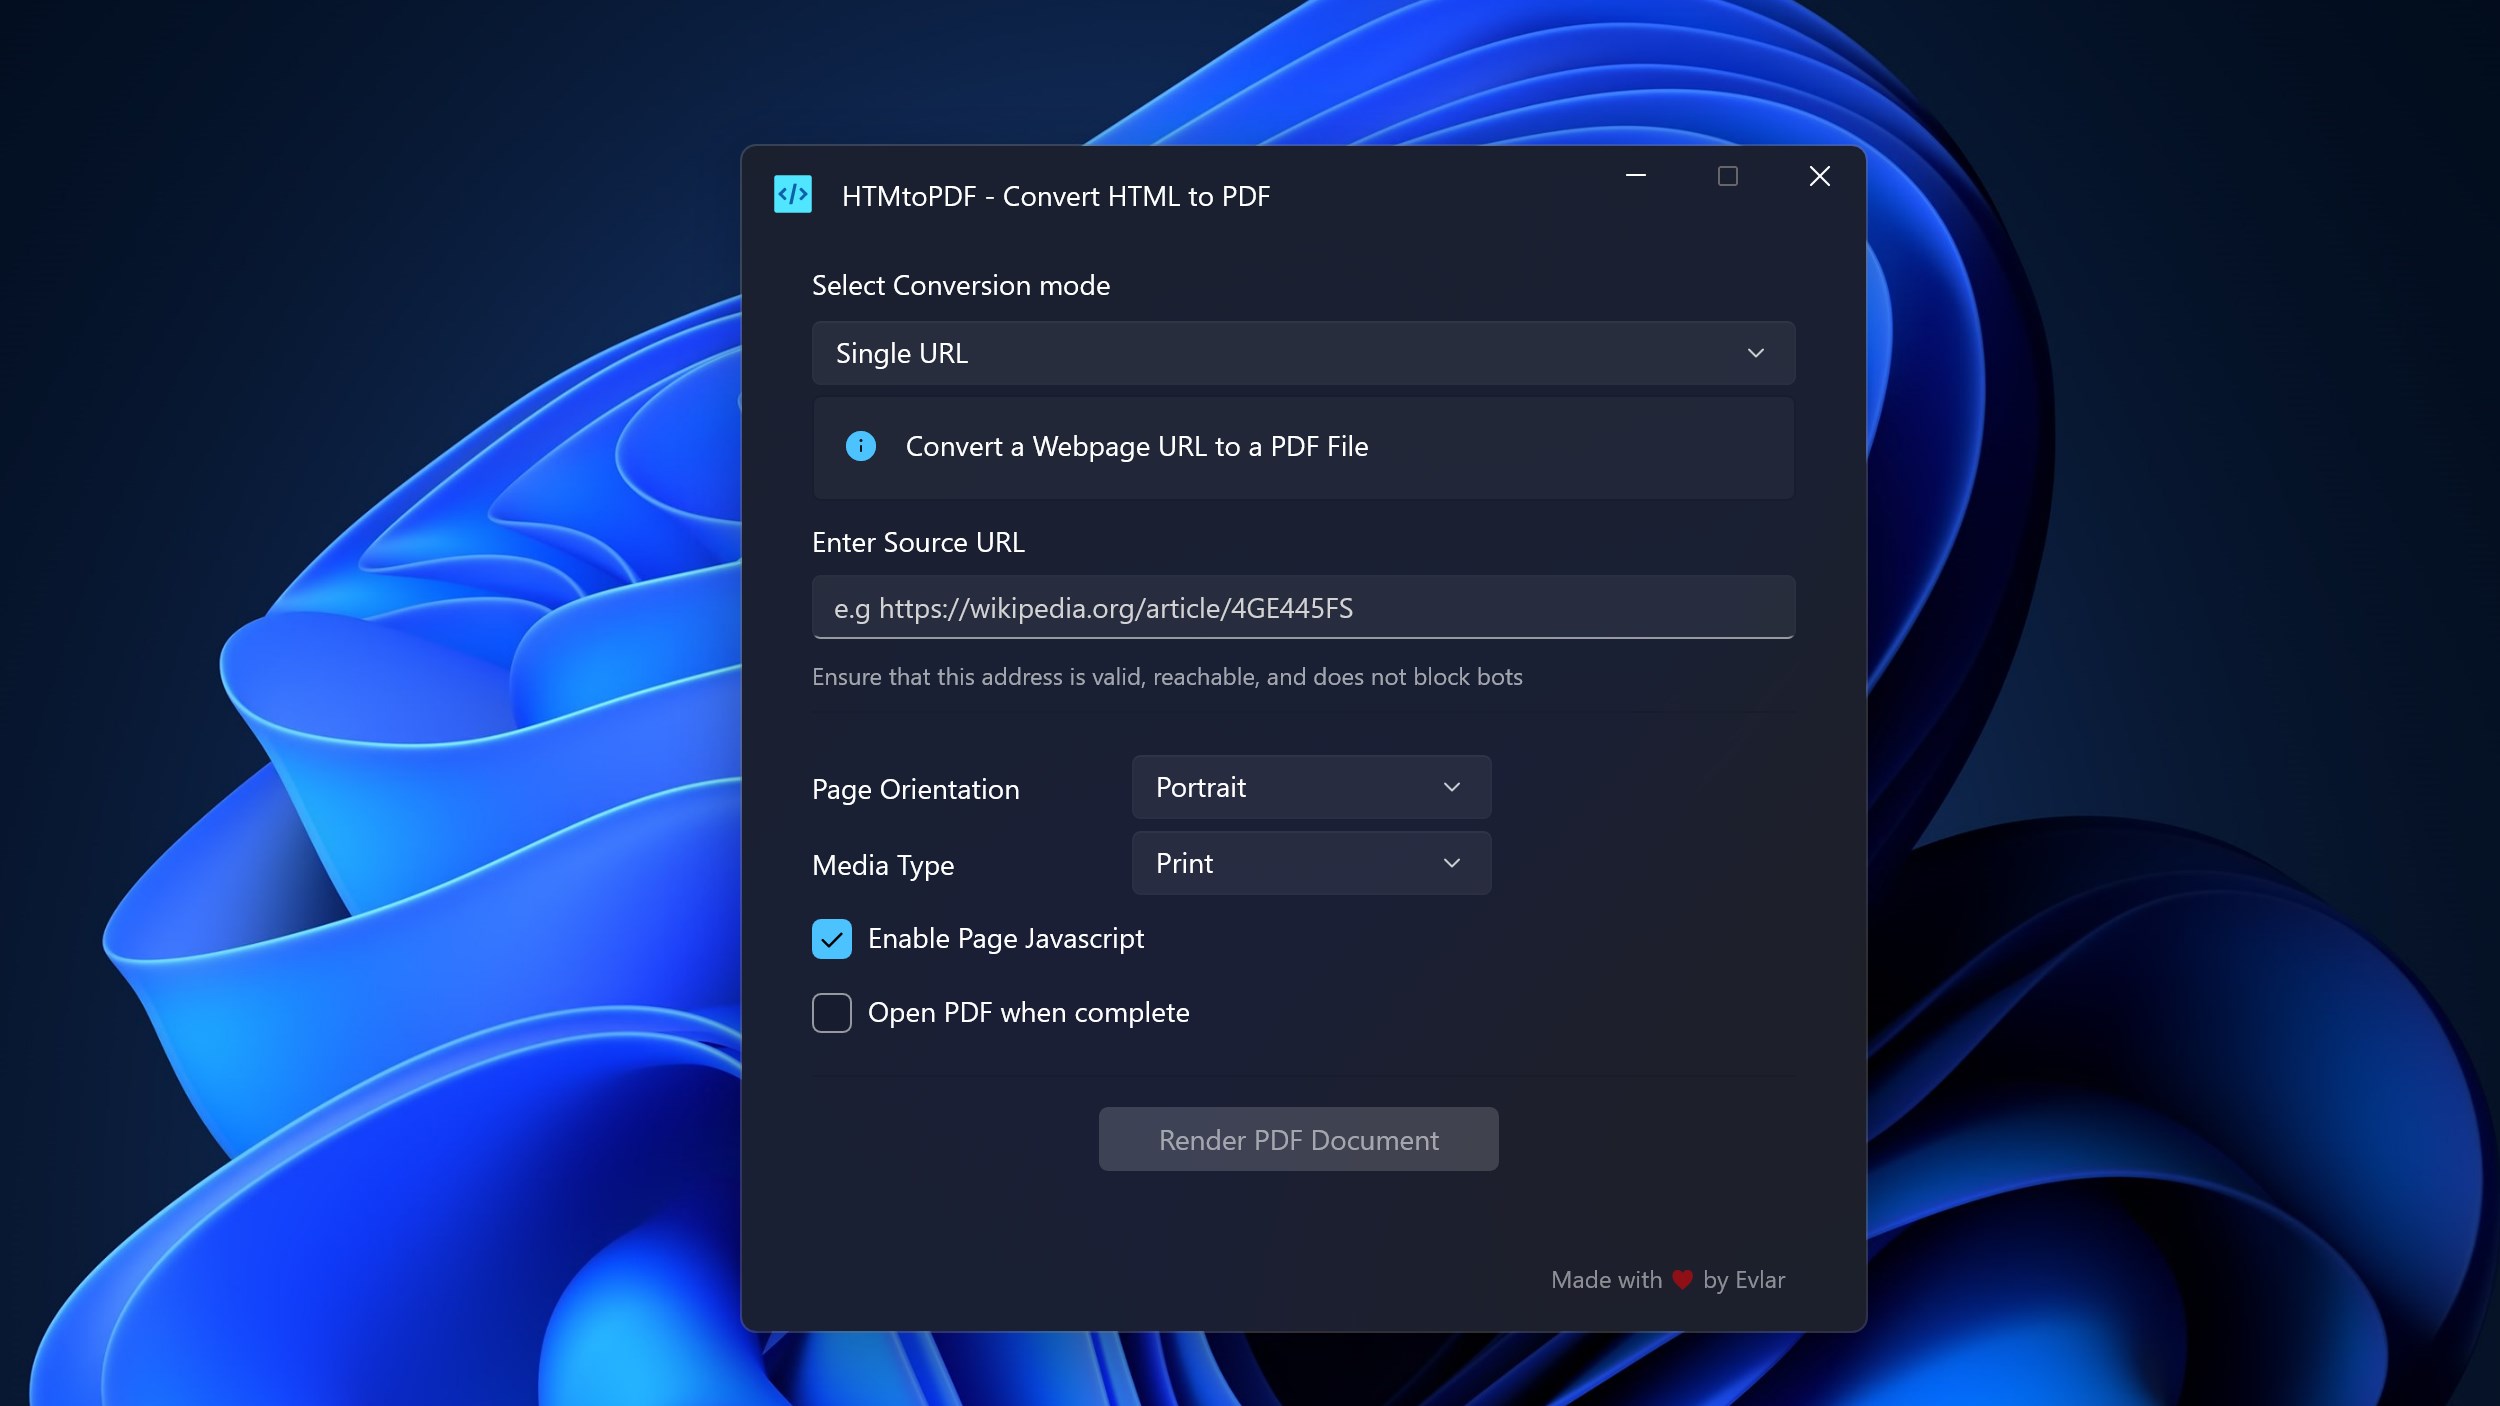Expand the Page Orientation Portrait dropdown
The height and width of the screenshot is (1406, 2500).
click(x=1310, y=788)
